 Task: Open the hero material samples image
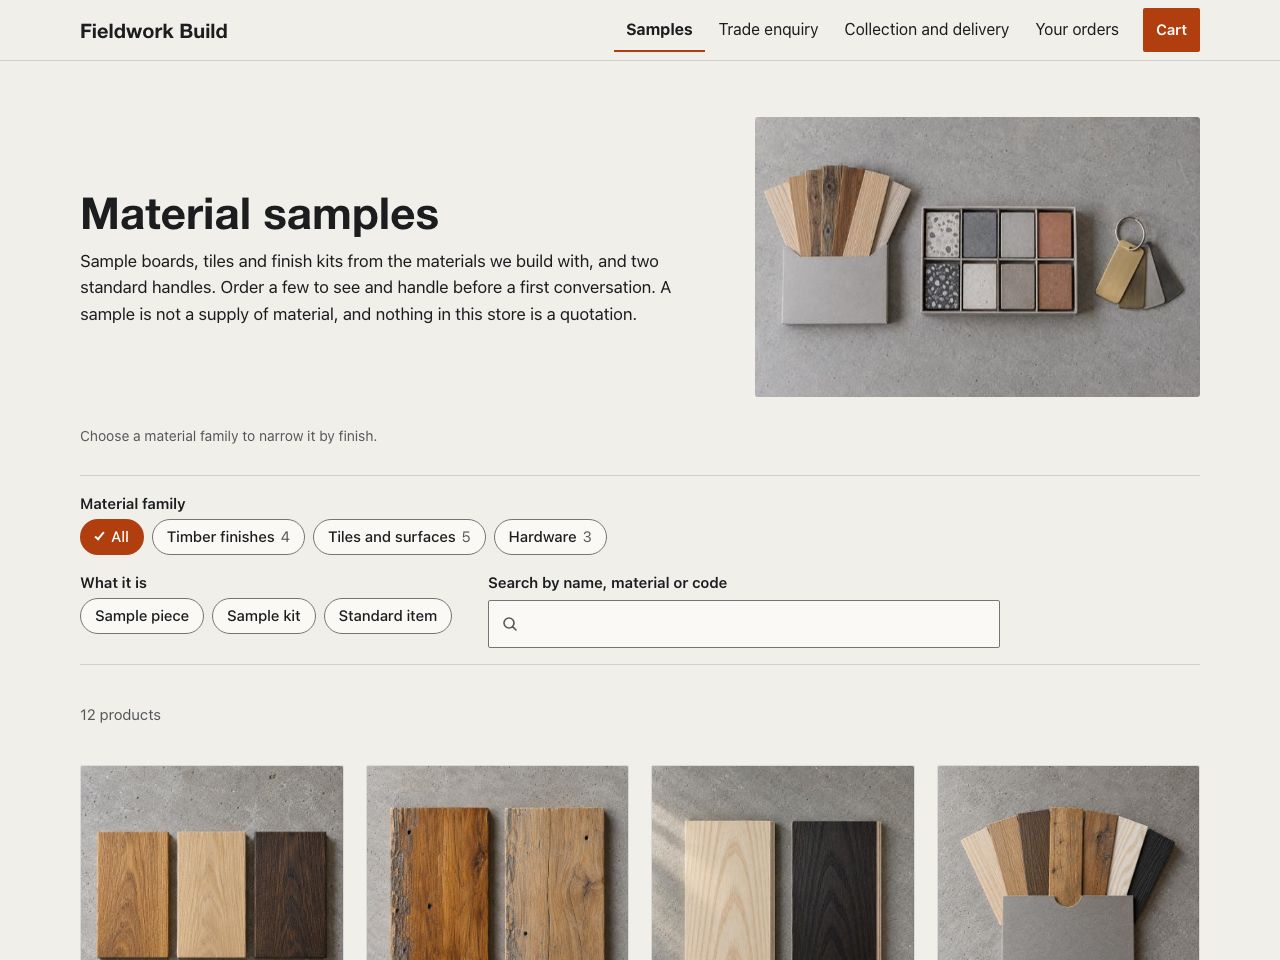977,257
